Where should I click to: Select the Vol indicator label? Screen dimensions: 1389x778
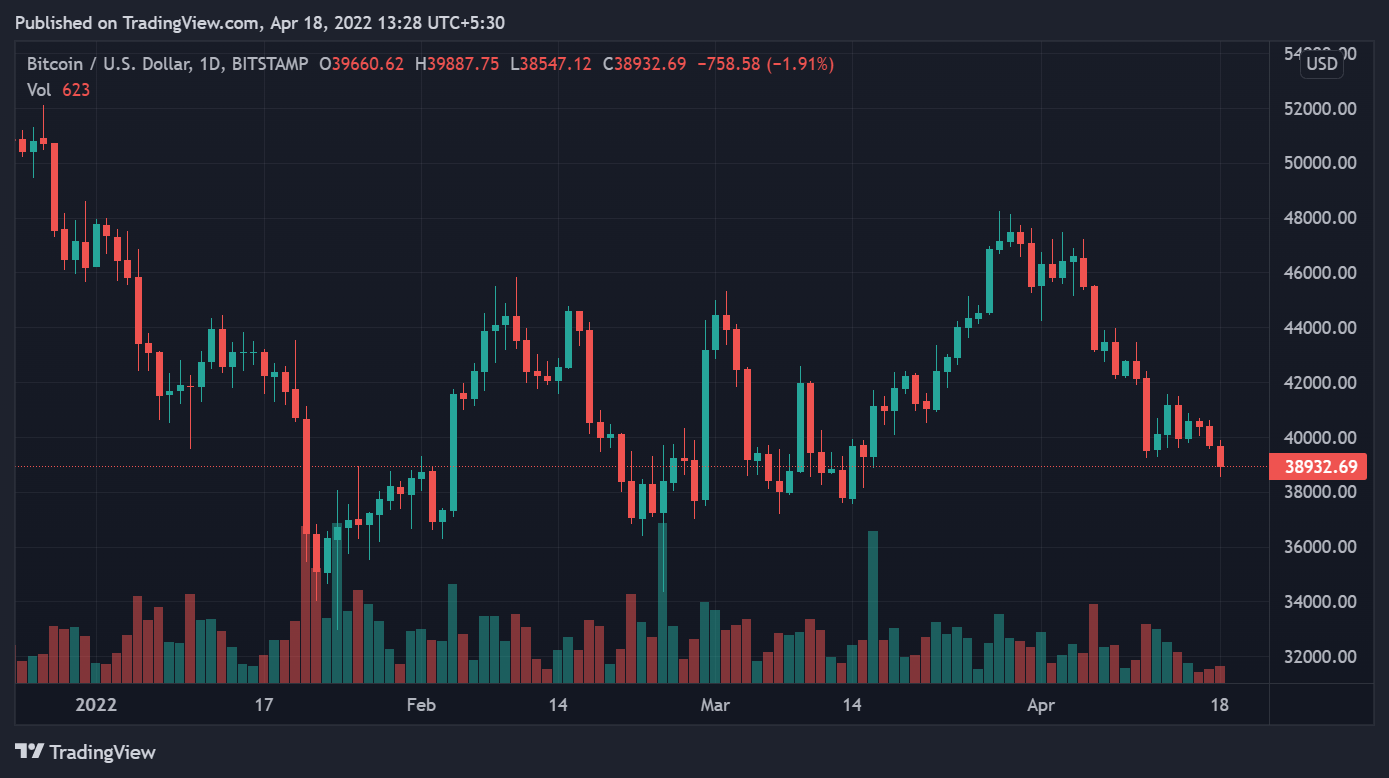pyautogui.click(x=39, y=90)
